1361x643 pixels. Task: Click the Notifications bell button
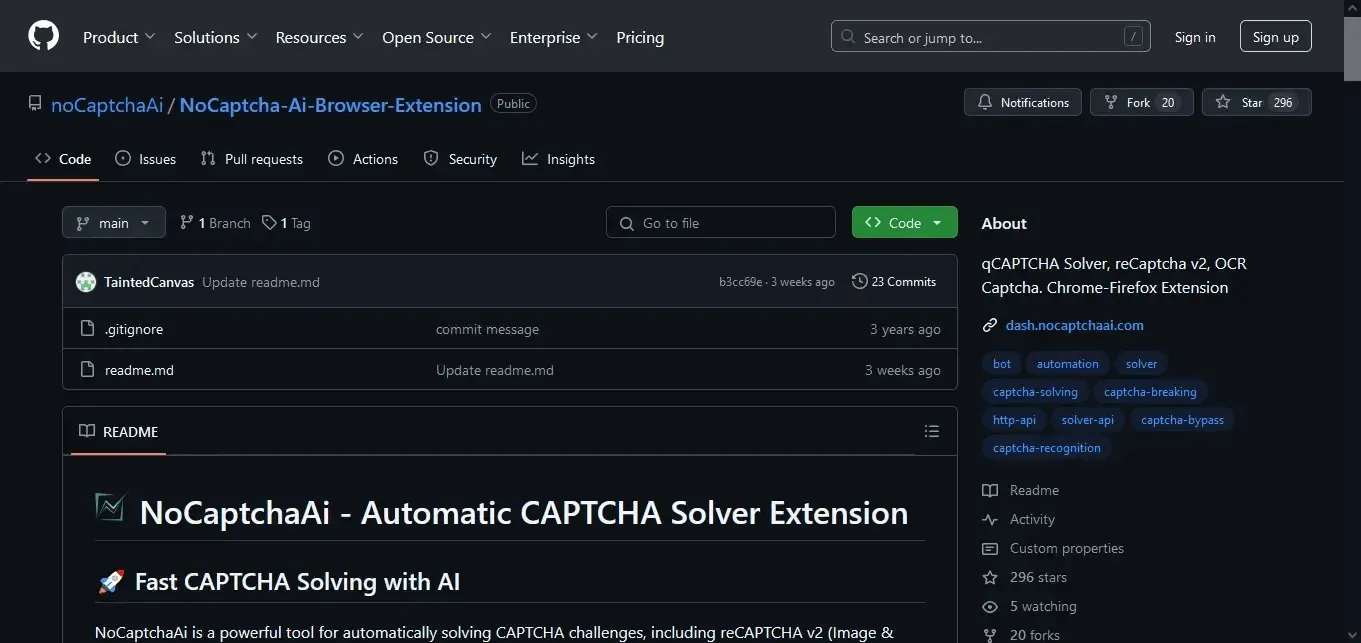coord(1023,102)
